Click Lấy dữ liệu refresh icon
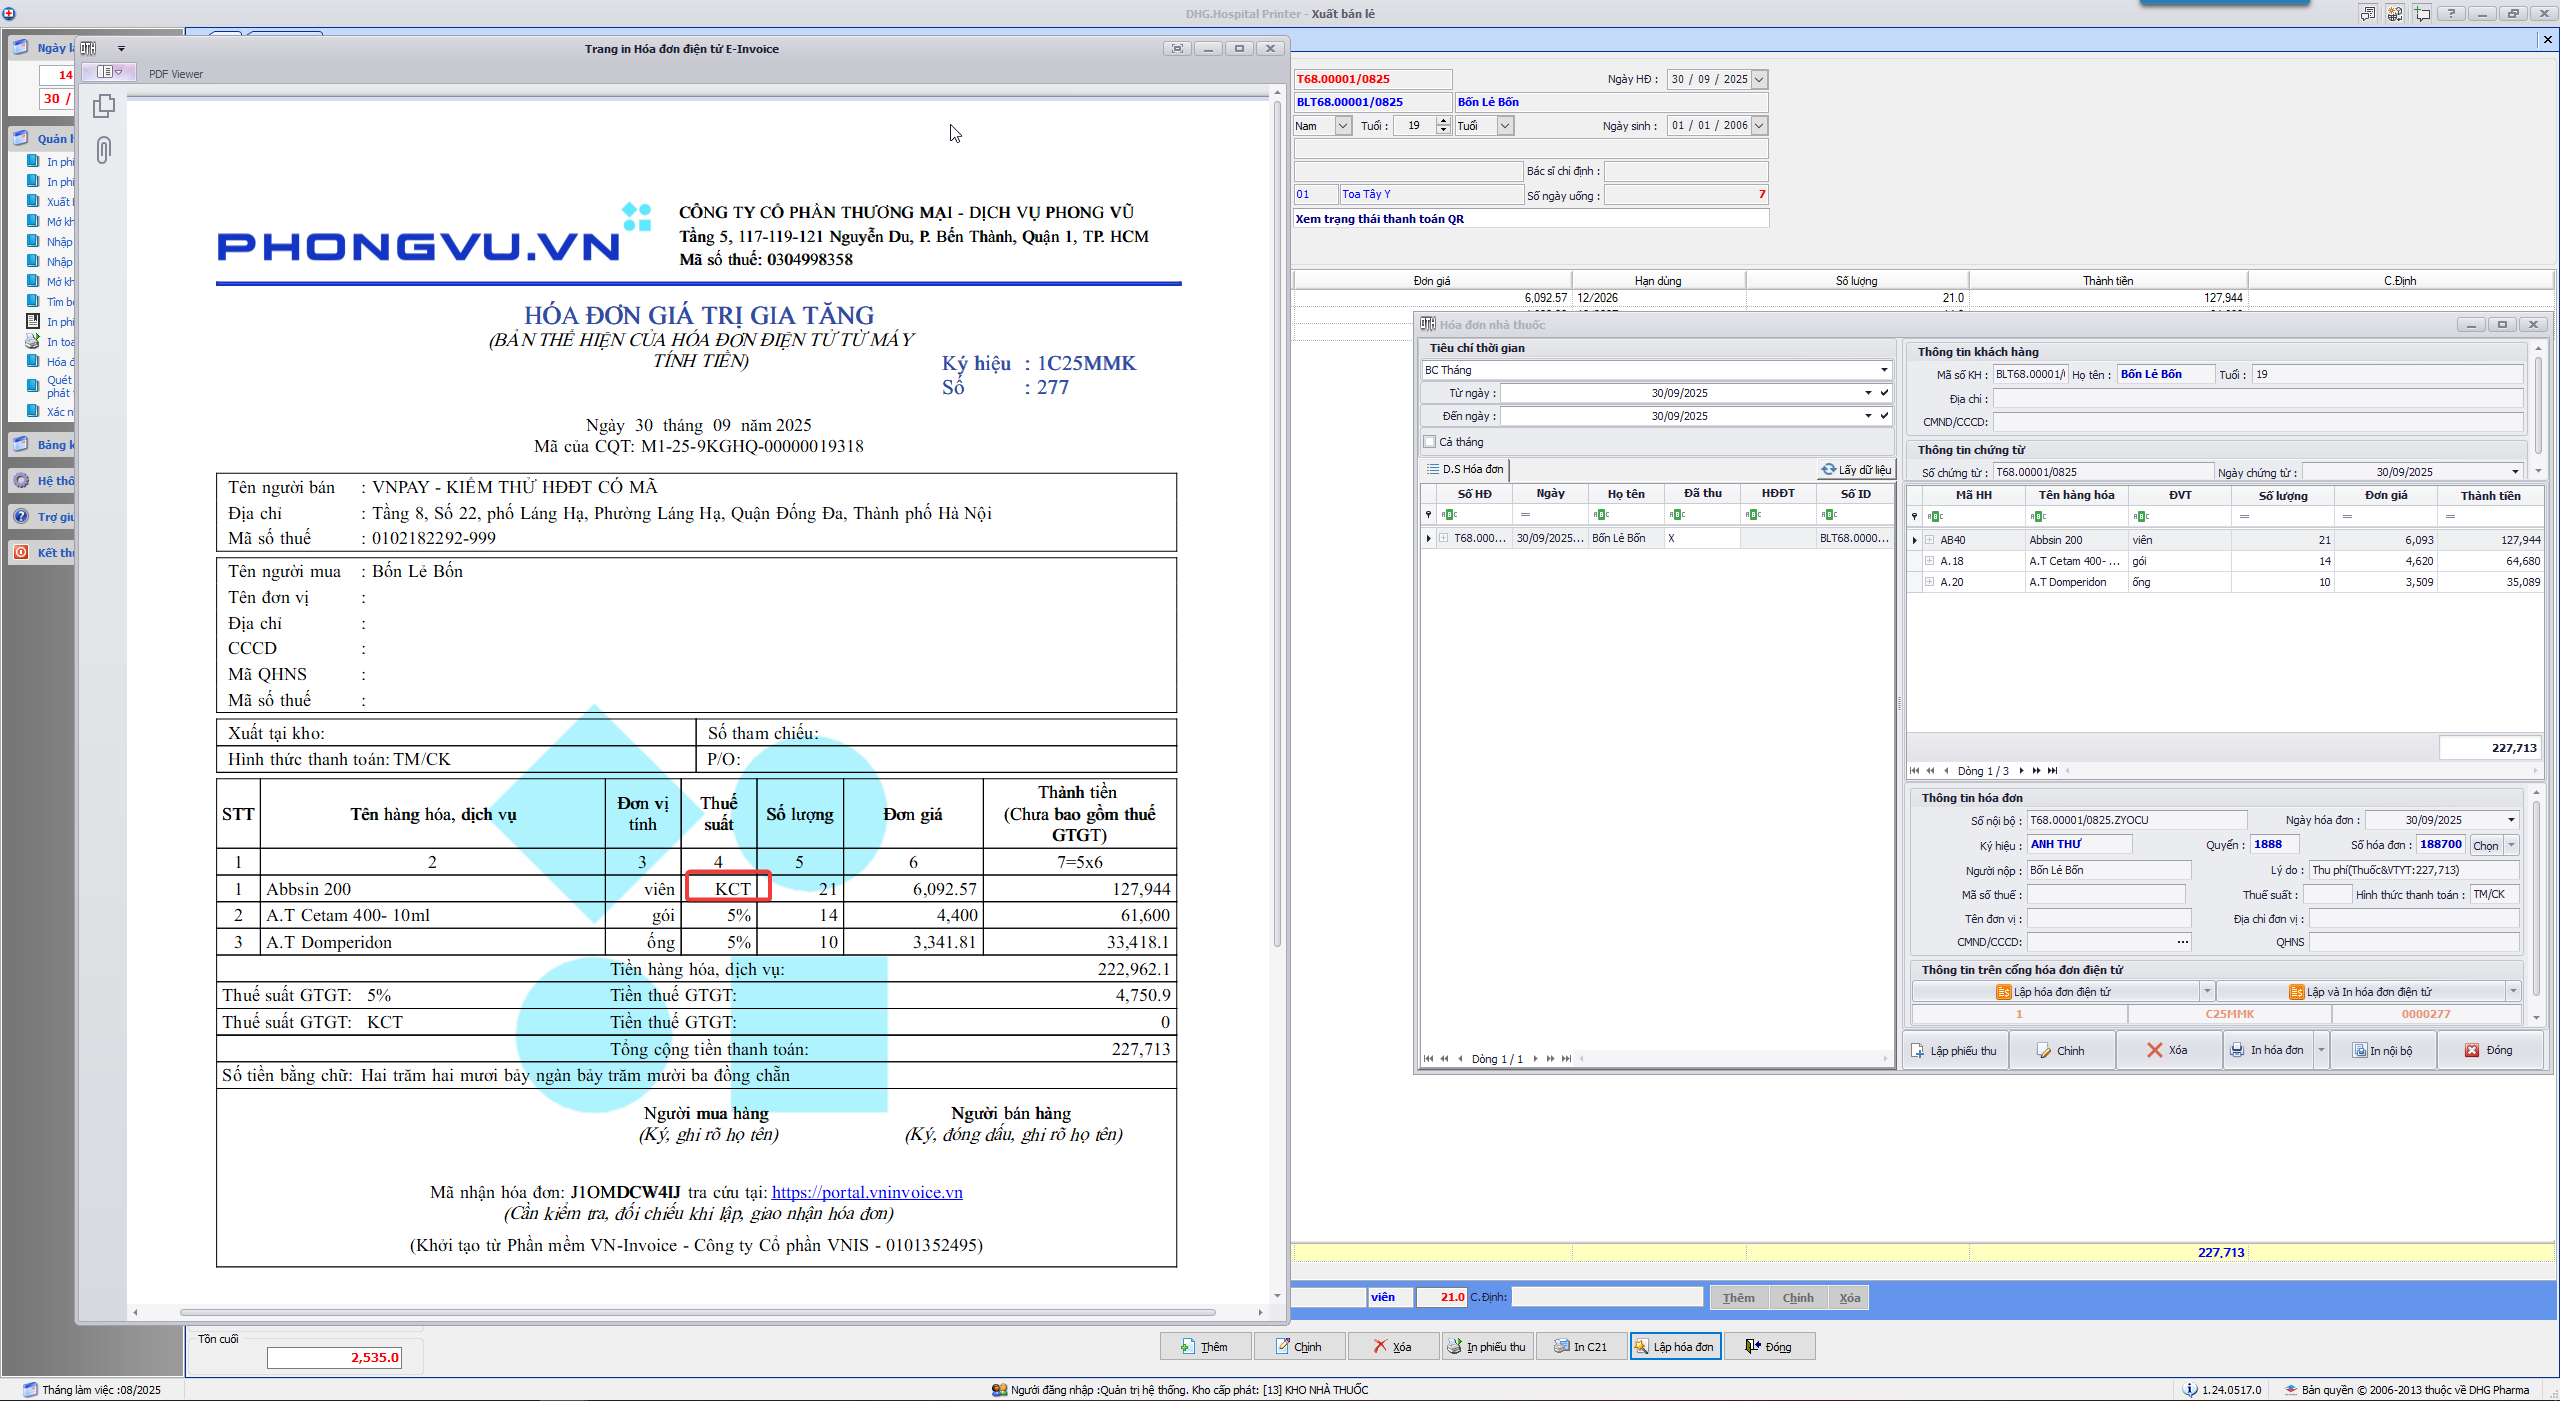Screen dimensions: 2560x1401 pyautogui.click(x=1829, y=469)
